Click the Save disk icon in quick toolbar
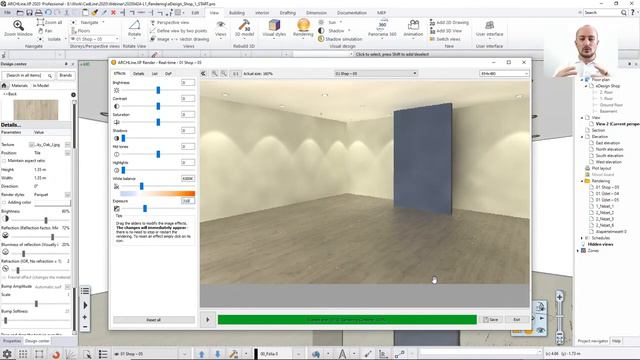This screenshot has height=360, width=640. [x=29, y=13]
